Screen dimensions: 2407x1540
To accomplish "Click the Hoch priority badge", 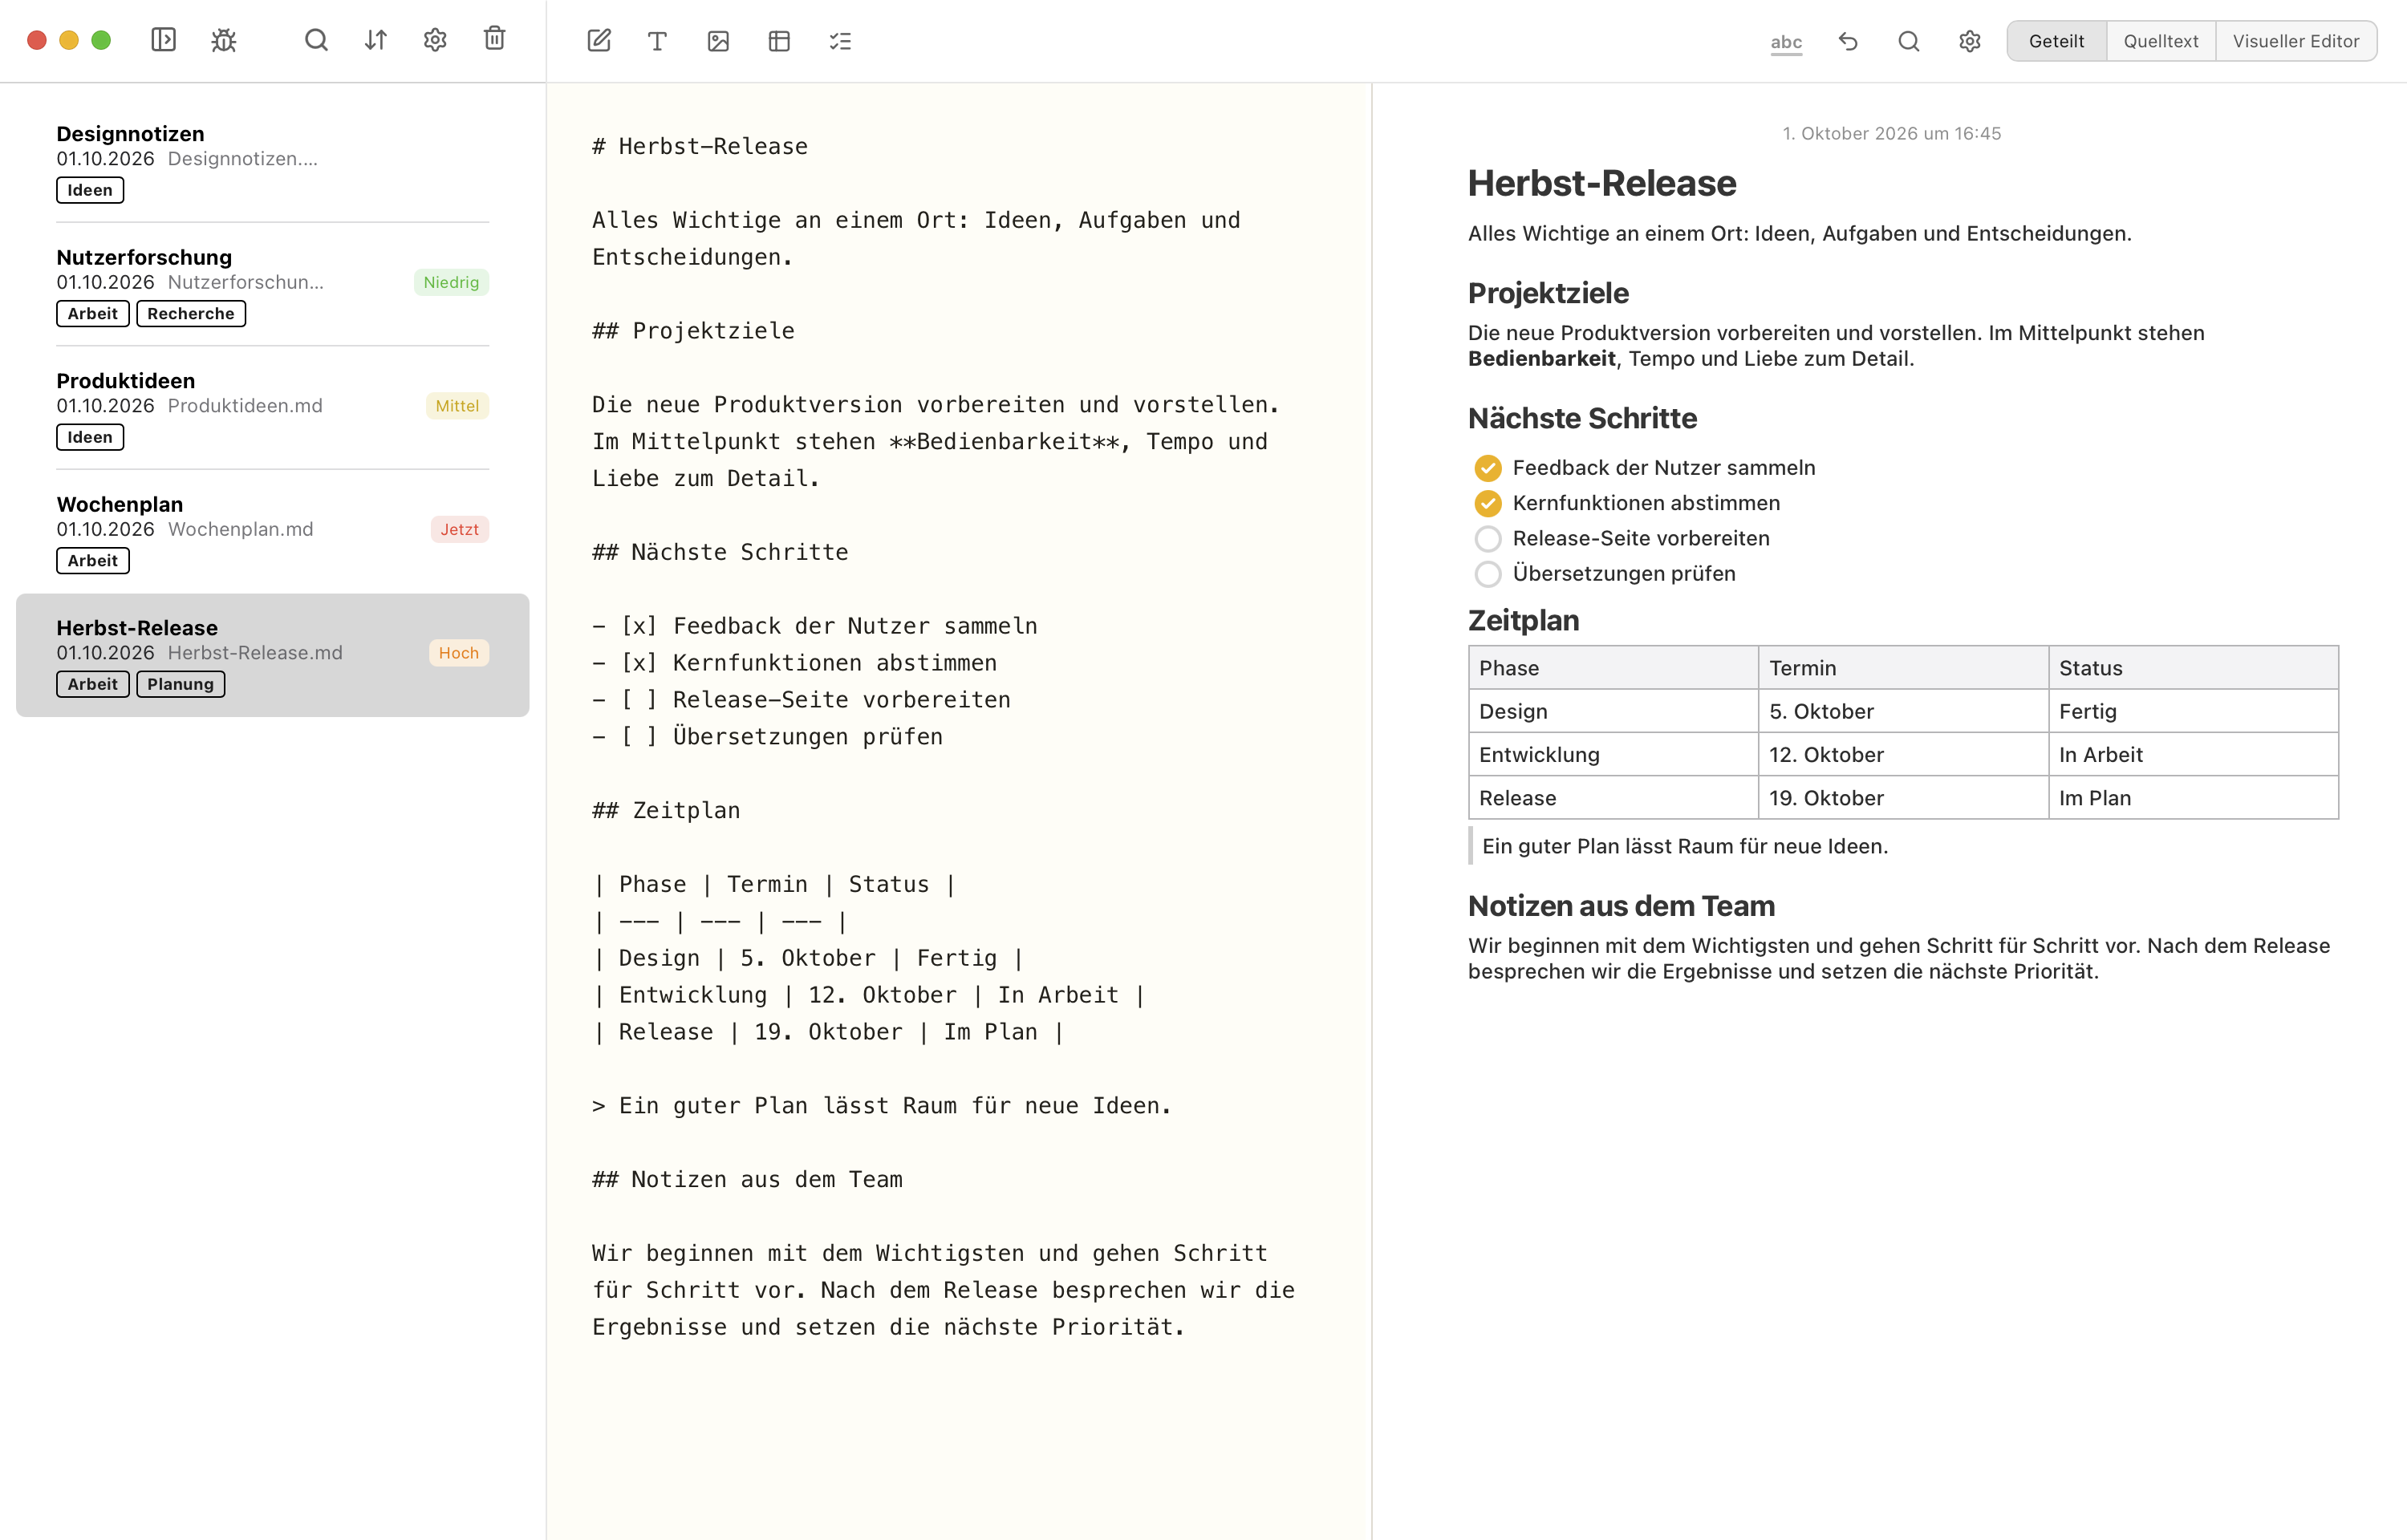I will [x=459, y=653].
